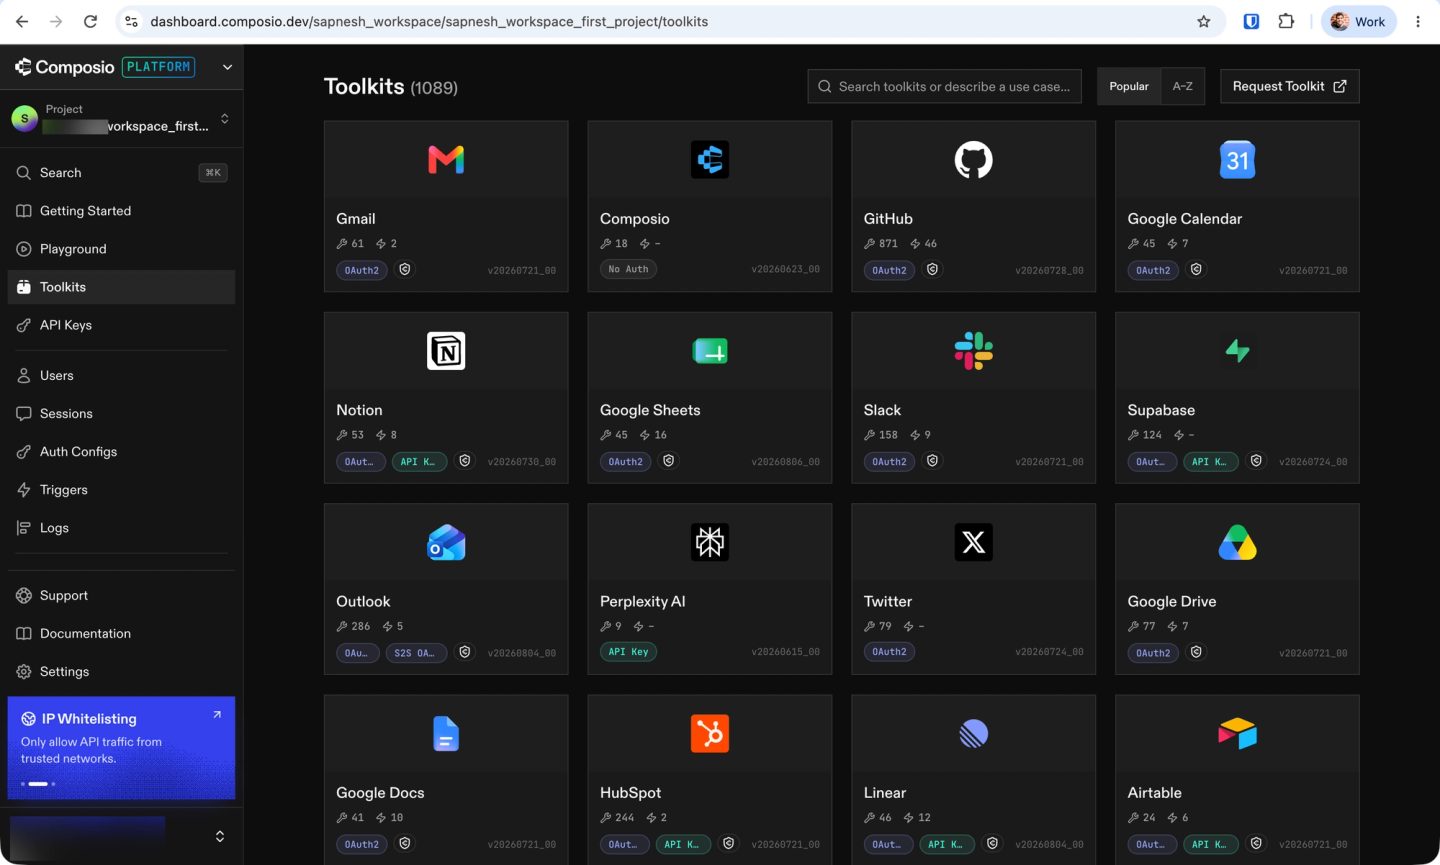Select the IP Whitelisting carousel indicator dots
Image resolution: width=1440 pixels, height=865 pixels.
tap(38, 784)
